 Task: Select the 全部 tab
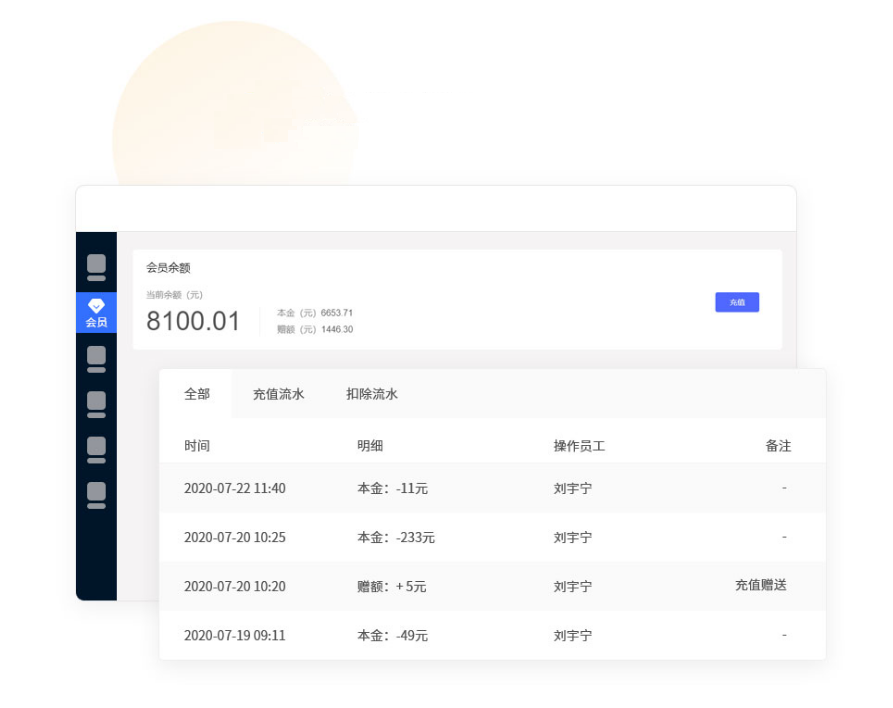coord(196,394)
